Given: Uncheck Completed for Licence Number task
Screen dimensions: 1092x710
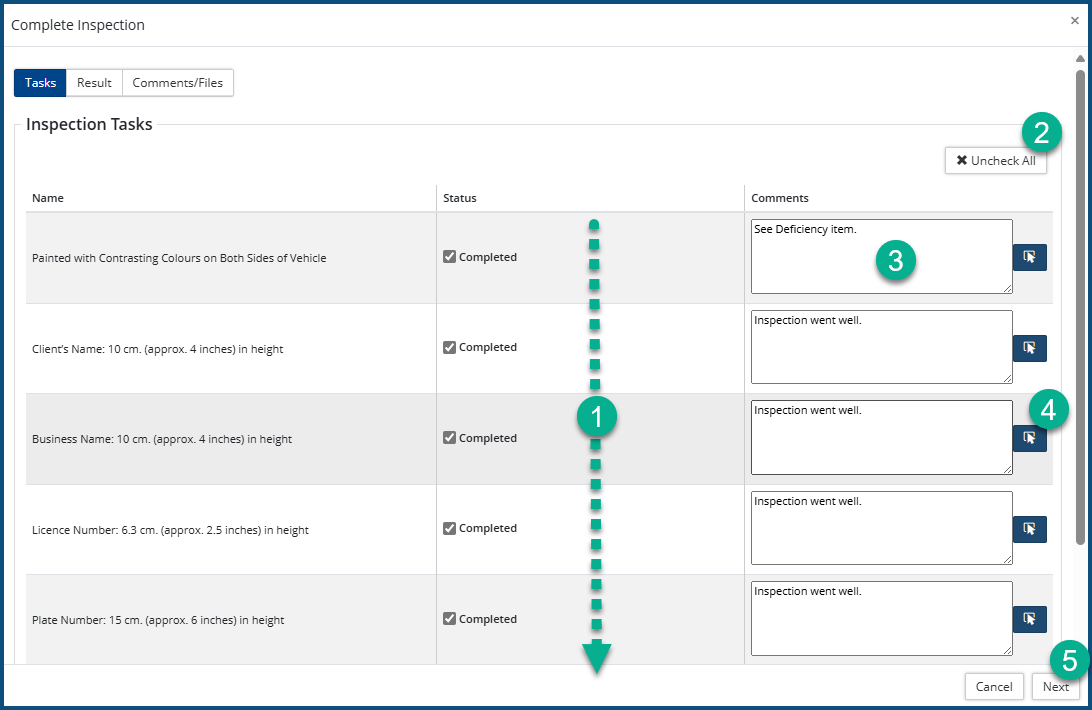Looking at the screenshot, I should [450, 528].
